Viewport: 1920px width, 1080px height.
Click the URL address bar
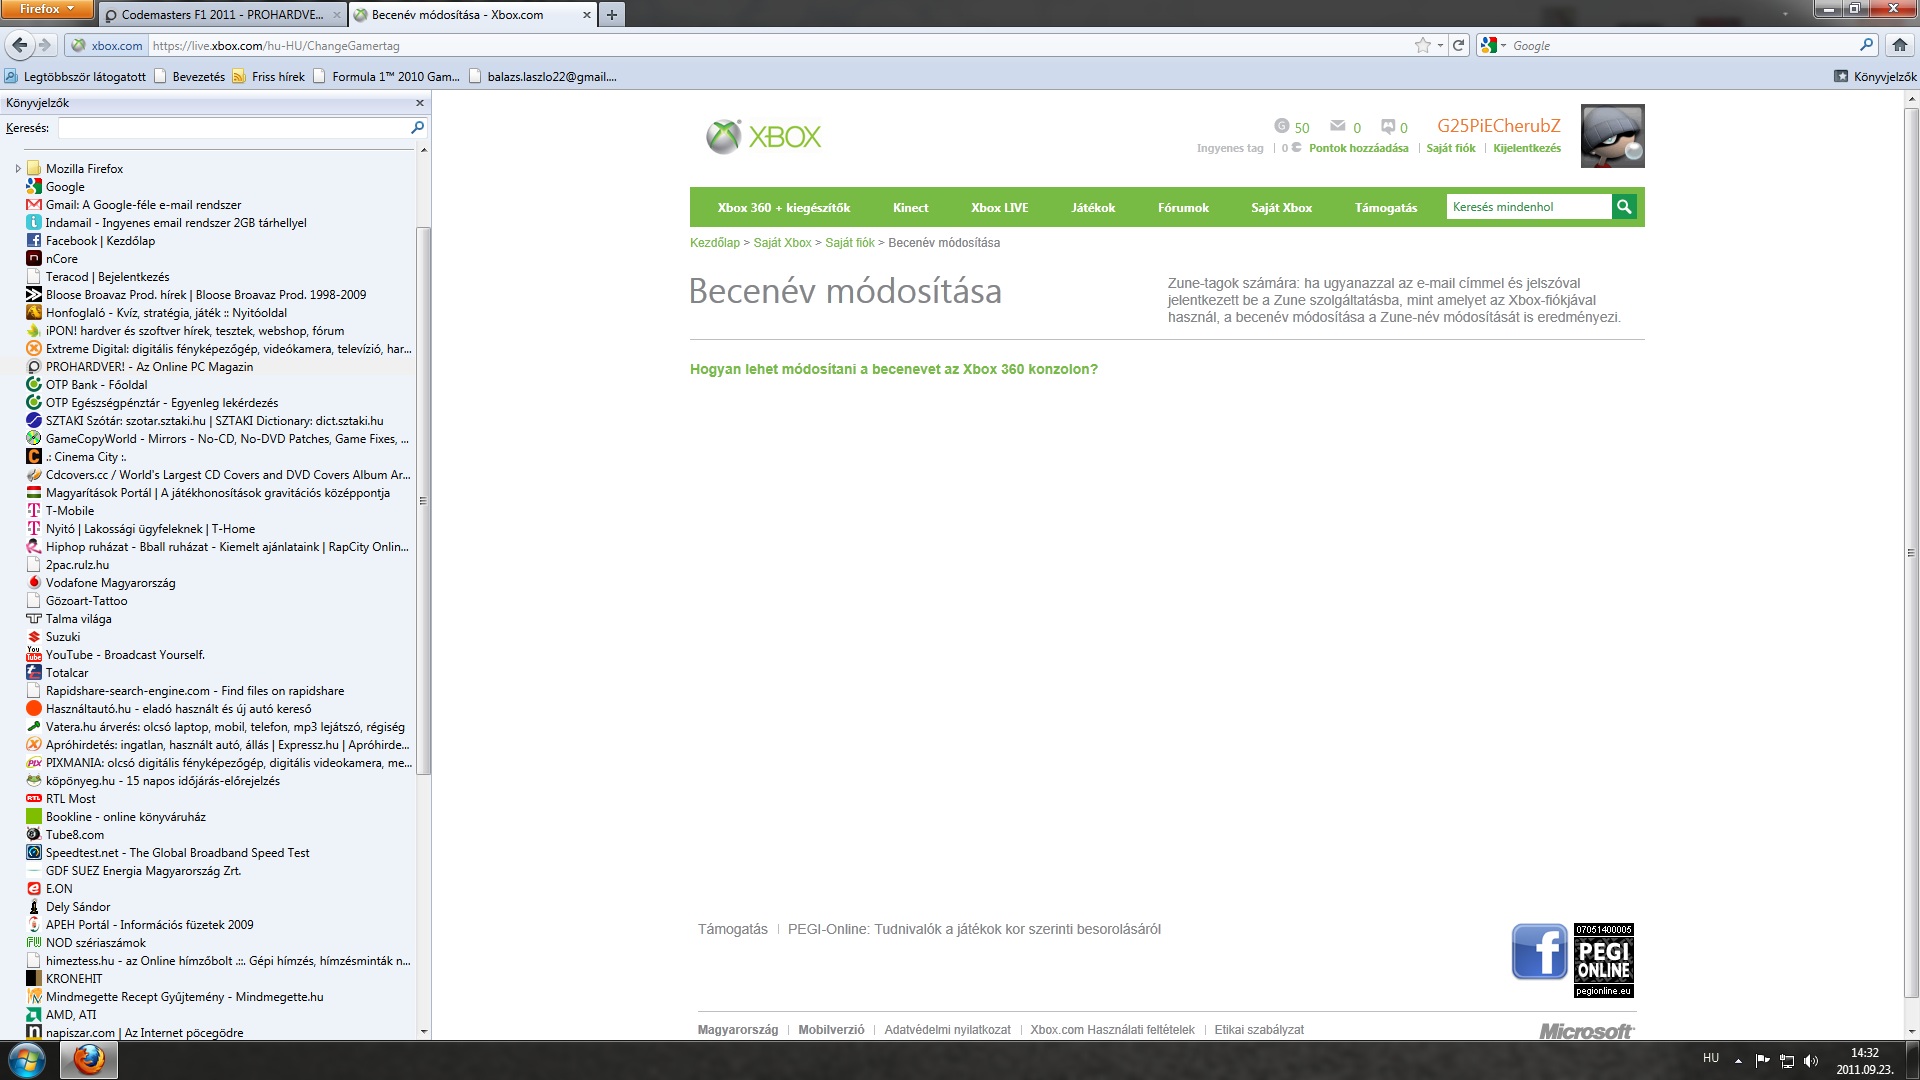tap(780, 45)
